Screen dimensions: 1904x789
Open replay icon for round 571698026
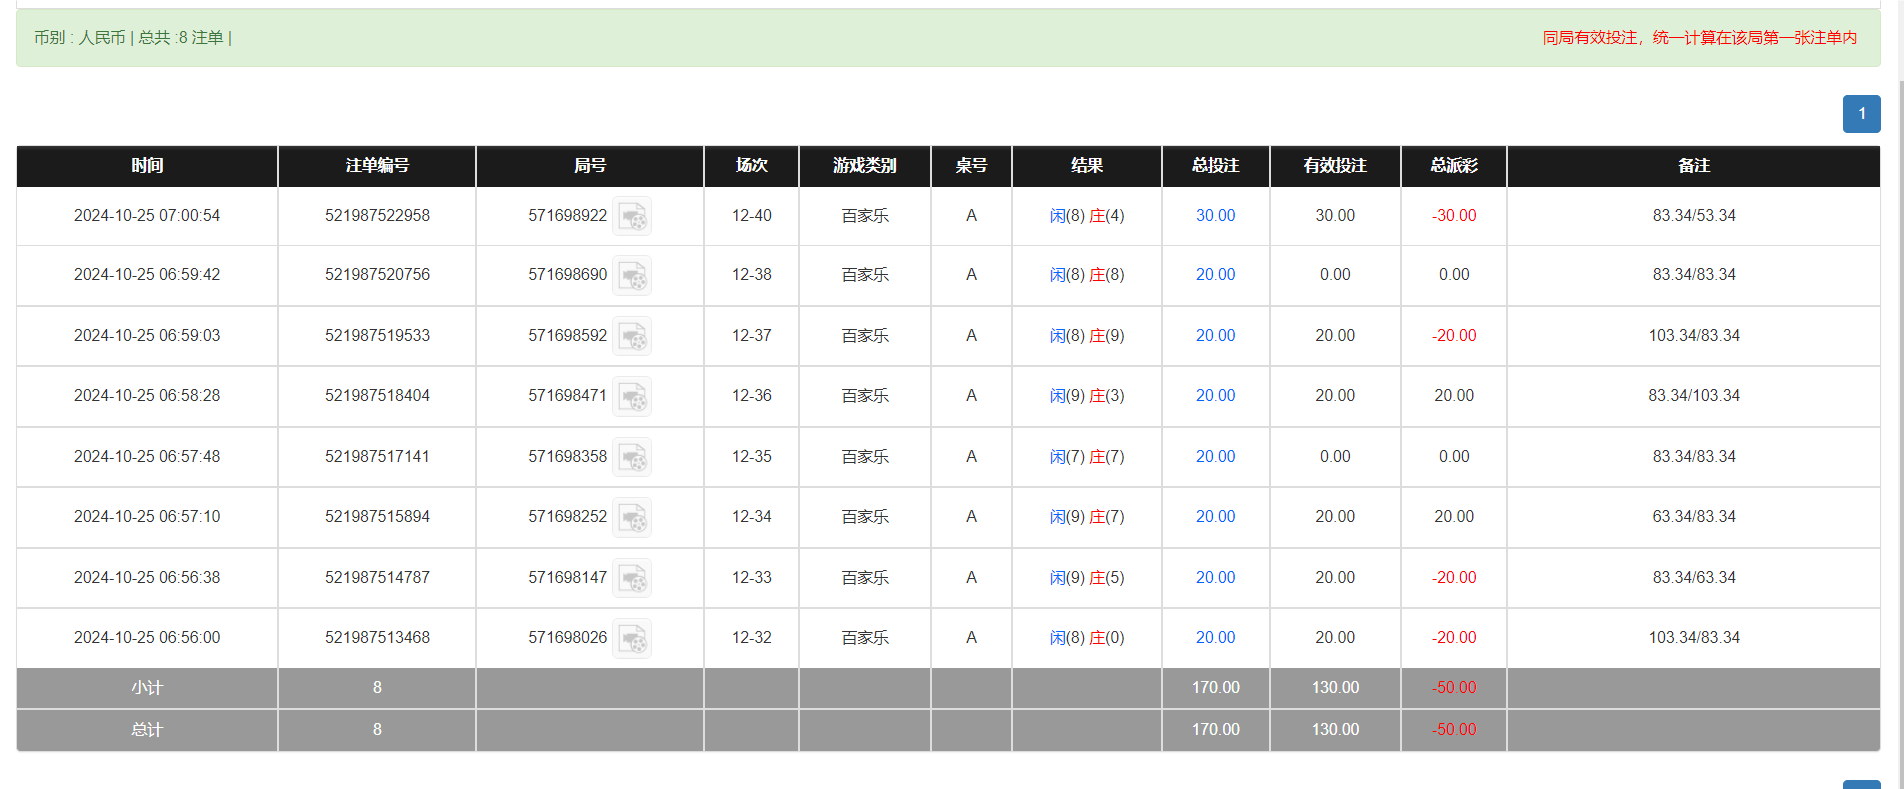coord(632,638)
